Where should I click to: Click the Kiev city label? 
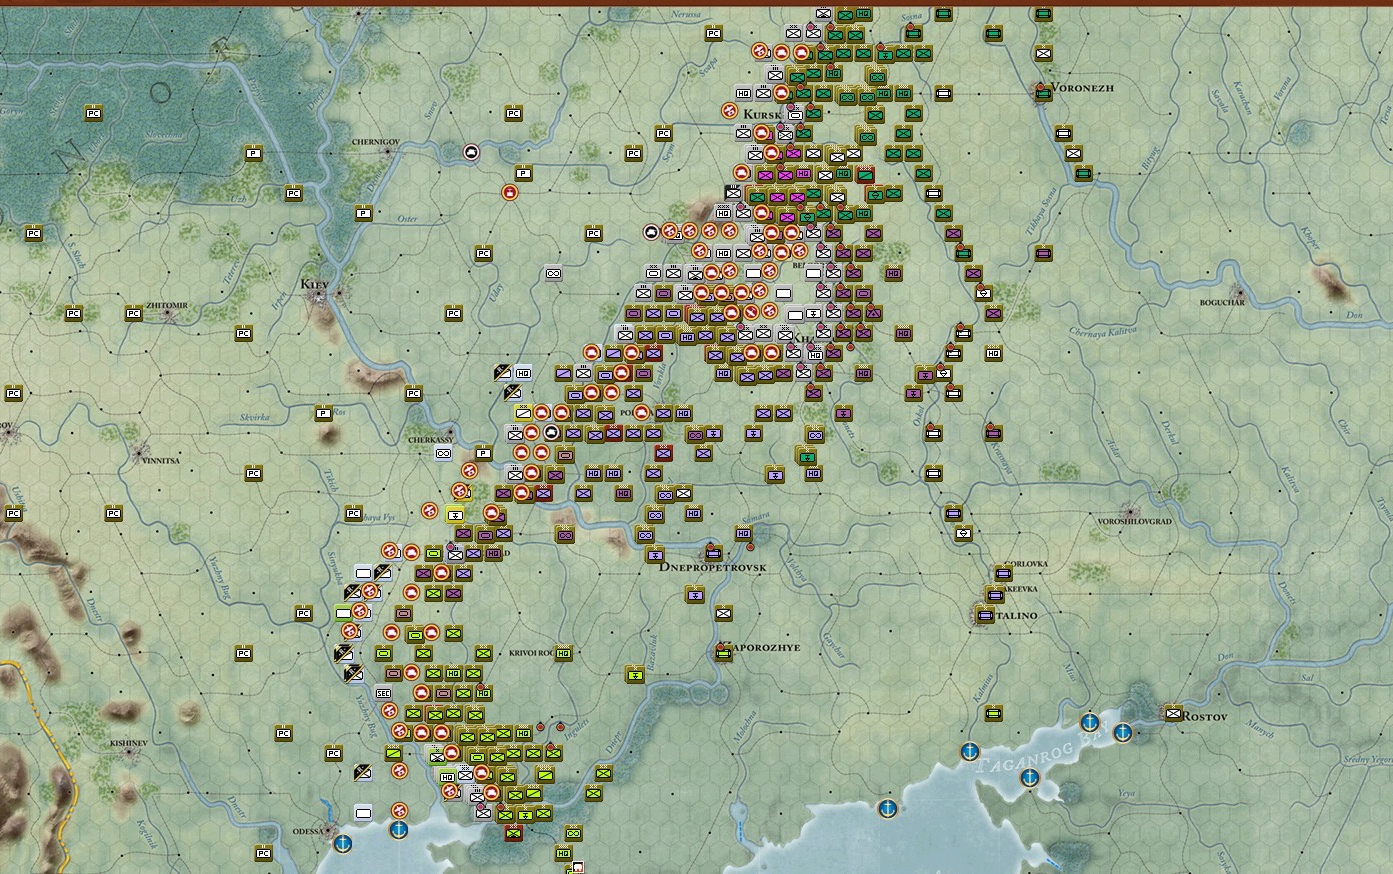[315, 284]
